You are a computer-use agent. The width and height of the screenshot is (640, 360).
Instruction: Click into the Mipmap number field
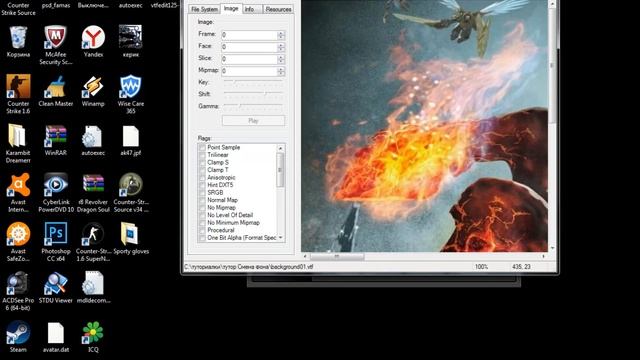click(x=249, y=71)
